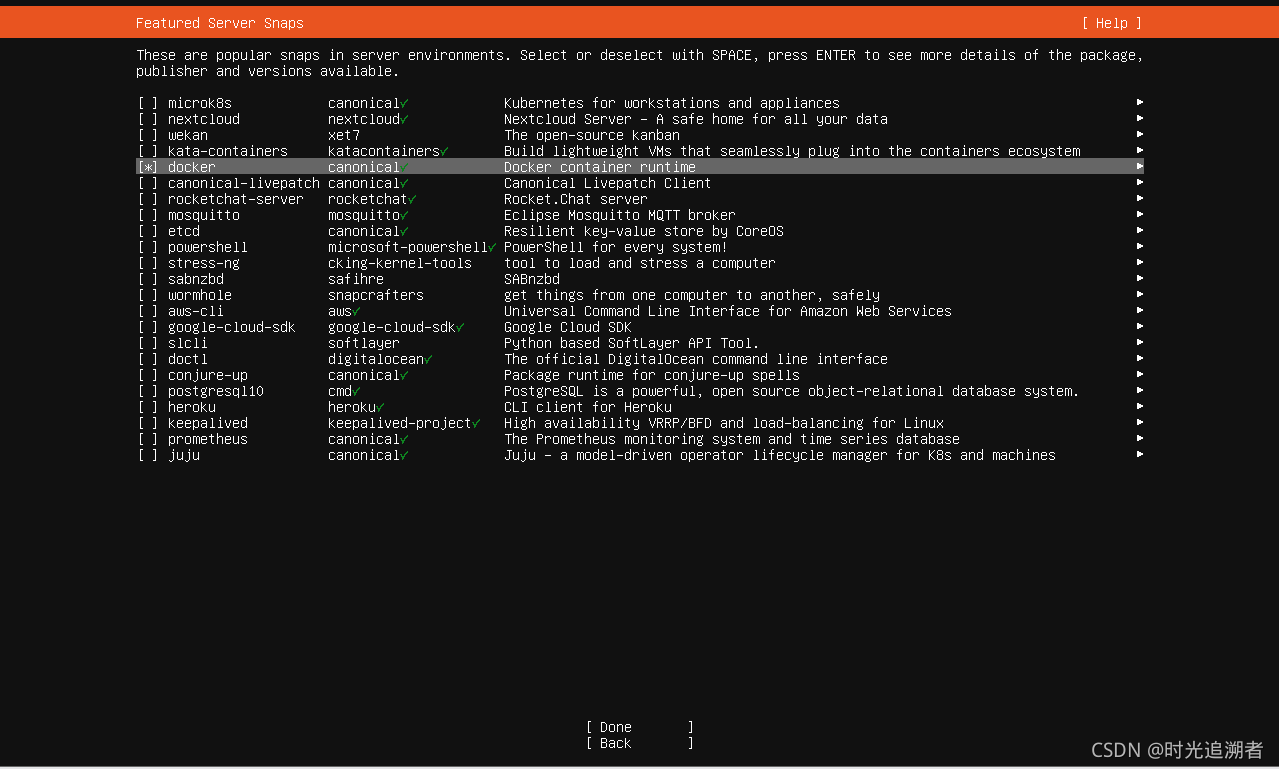Image resolution: width=1279 pixels, height=769 pixels.
Task: Deselect the docker checkbox
Action: 148,167
